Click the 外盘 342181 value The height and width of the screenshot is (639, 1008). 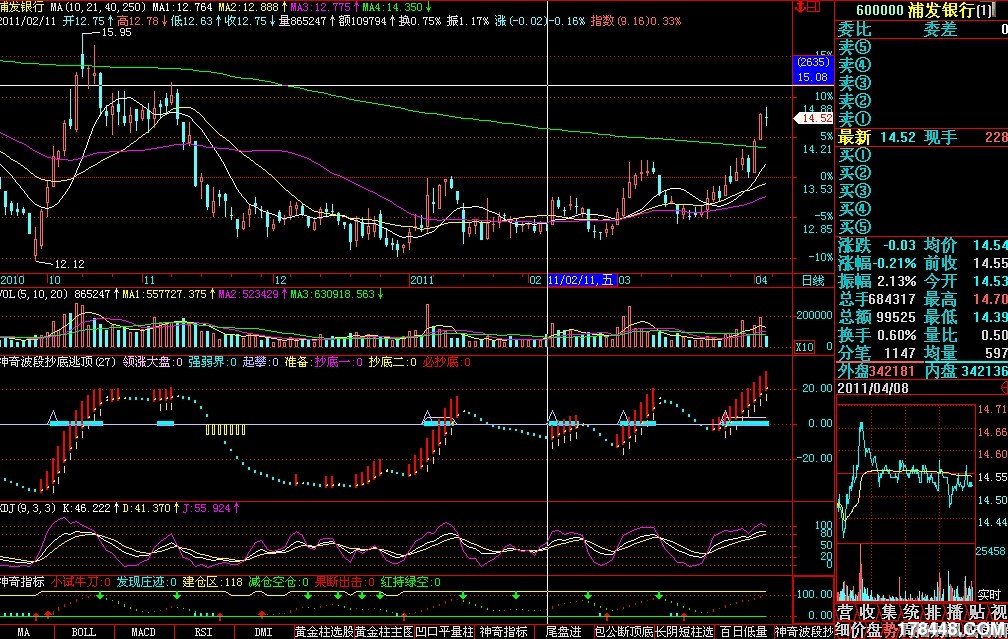[892, 371]
